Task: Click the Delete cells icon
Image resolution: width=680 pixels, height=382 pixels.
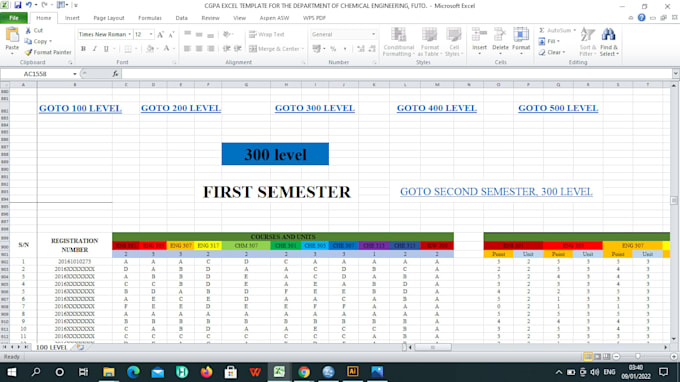Action: click(500, 35)
